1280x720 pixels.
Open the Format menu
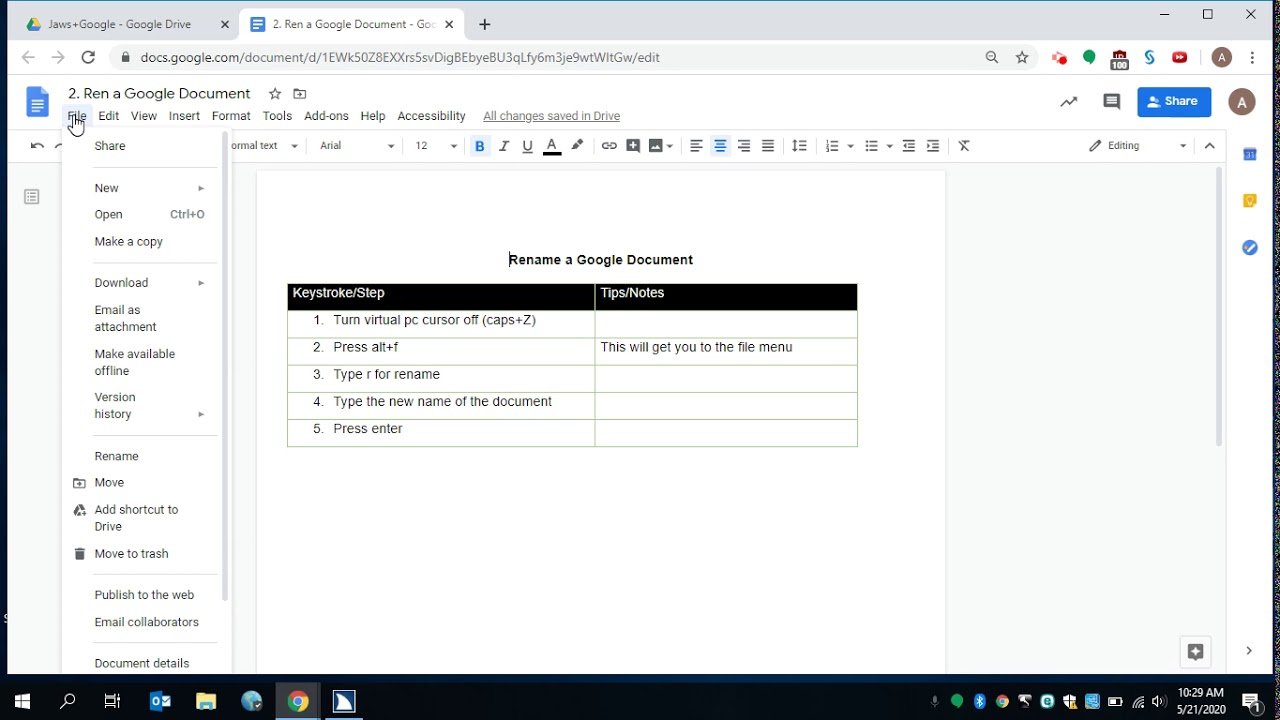tap(231, 116)
